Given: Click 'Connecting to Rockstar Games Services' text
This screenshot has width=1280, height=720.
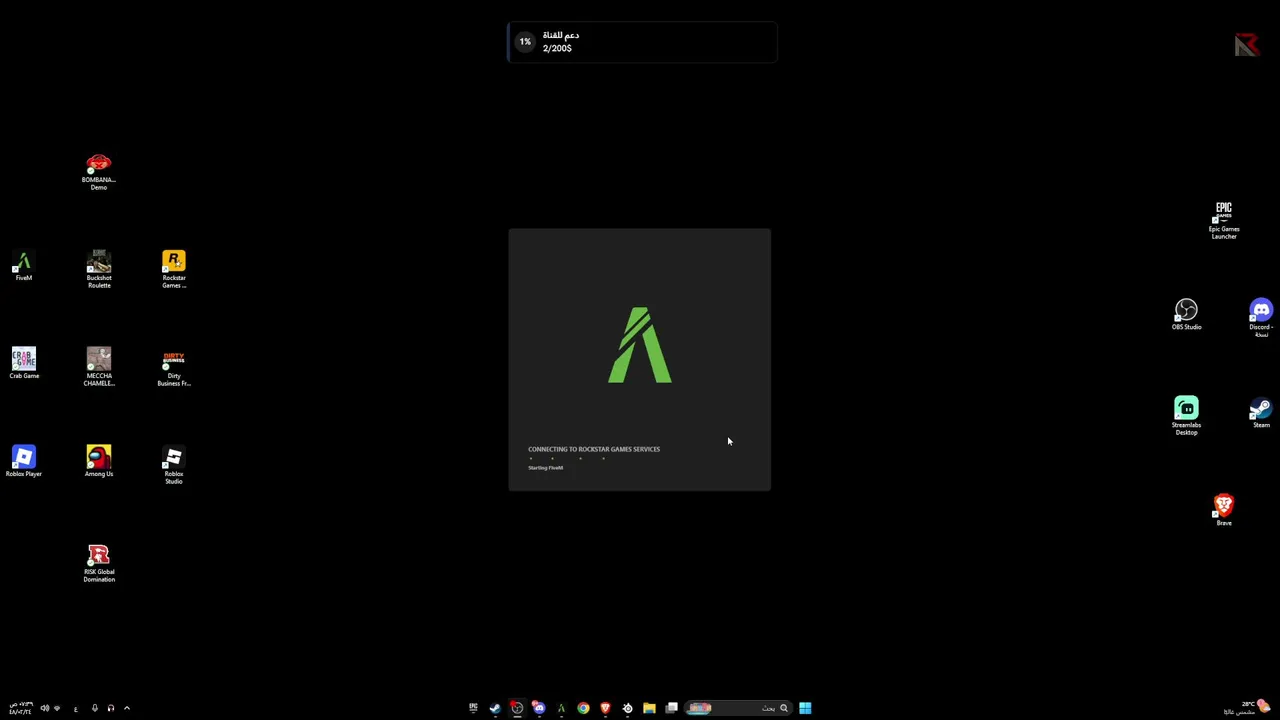Looking at the screenshot, I should pos(594,449).
